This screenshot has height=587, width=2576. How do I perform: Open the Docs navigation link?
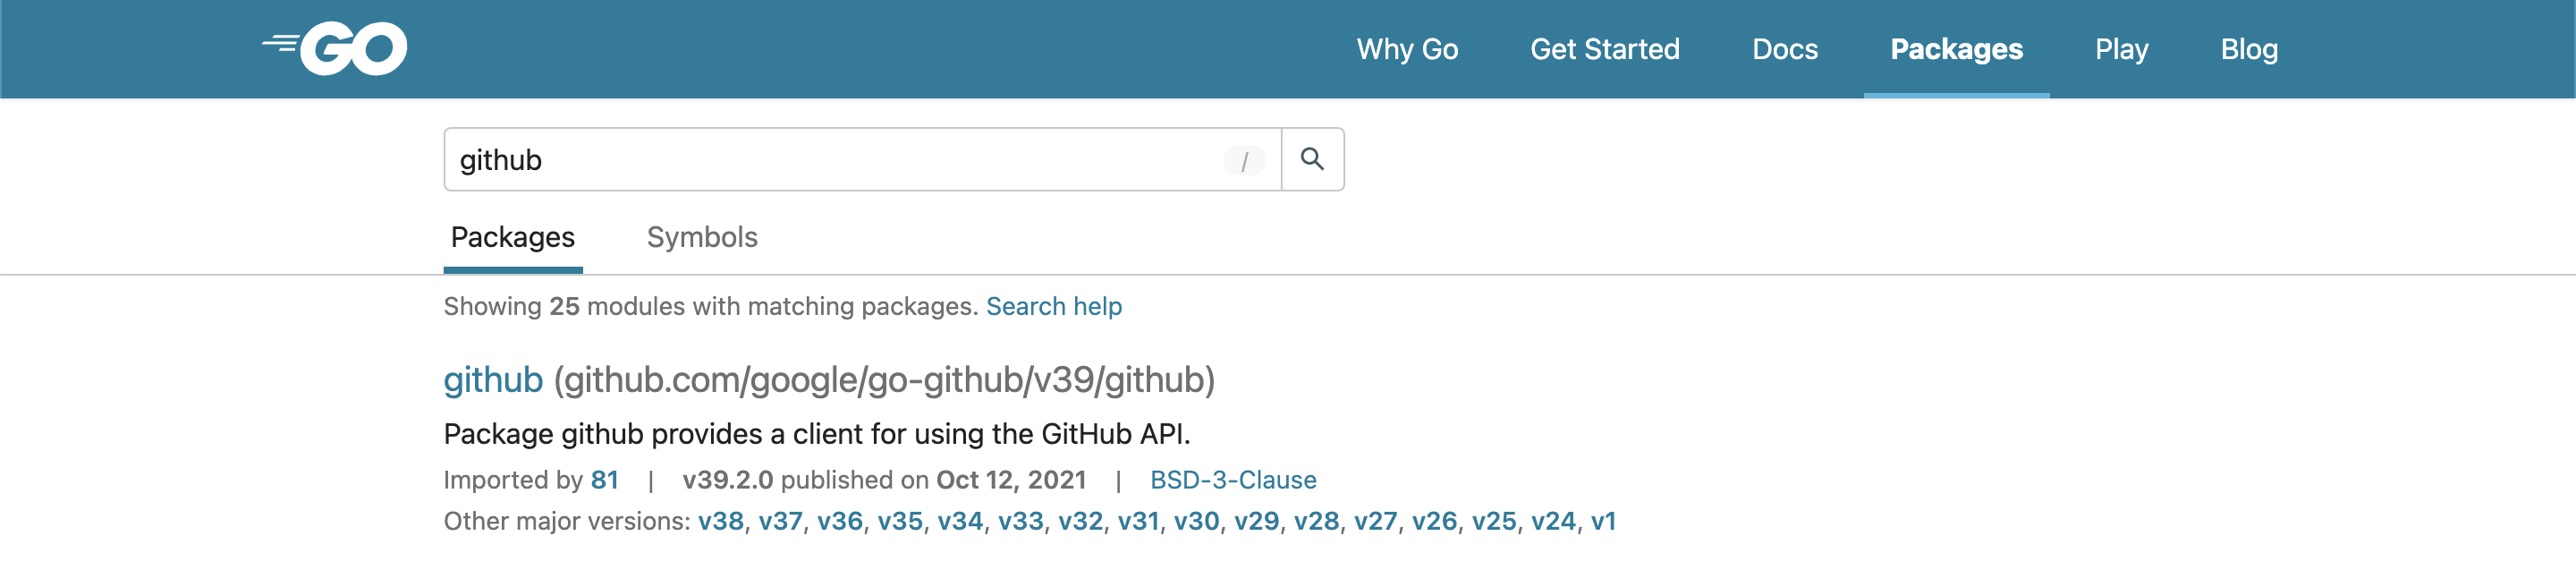coord(1784,49)
